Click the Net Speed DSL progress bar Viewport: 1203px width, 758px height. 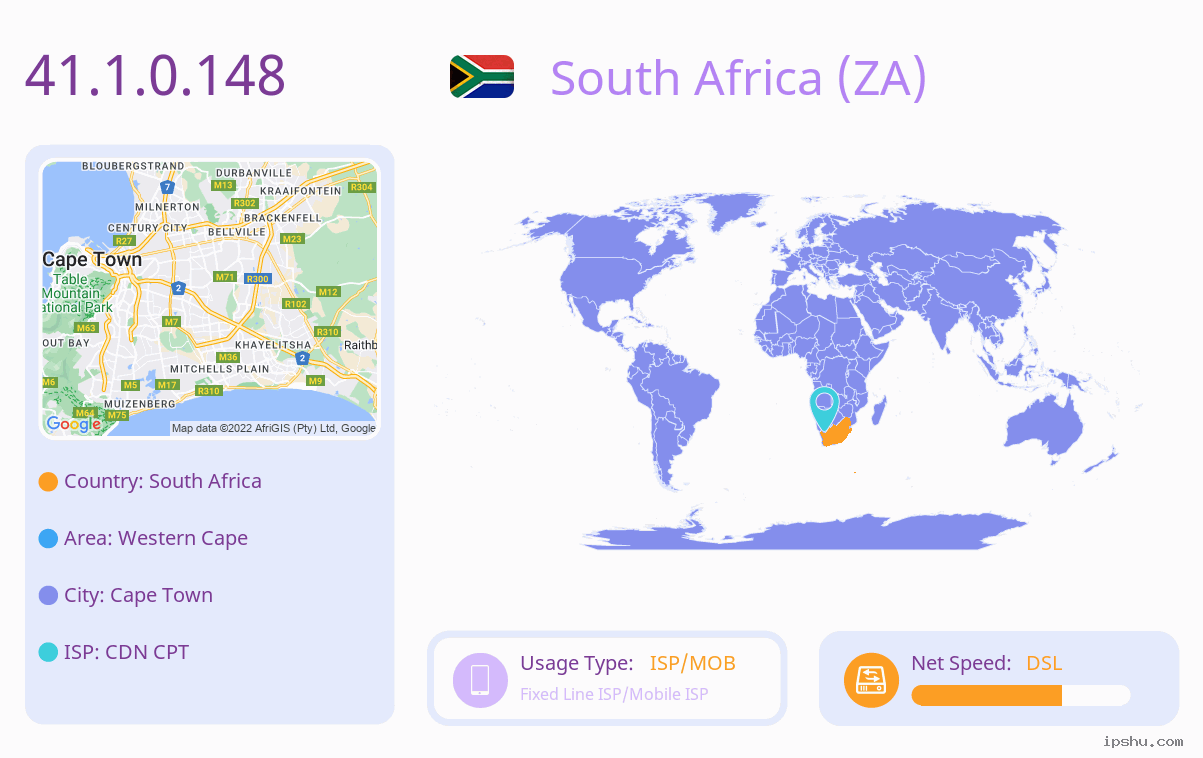pyautogui.click(x=1021, y=696)
